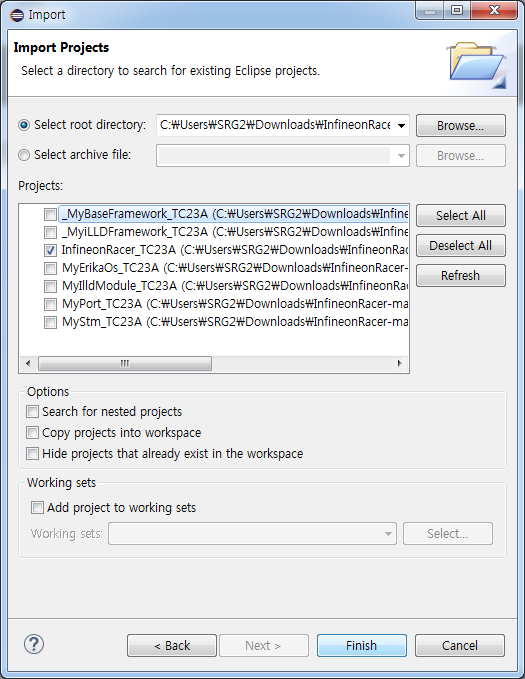Check the _MyBaseFramework_TC23A project checkbox
The image size is (525, 679).
(x=50, y=214)
